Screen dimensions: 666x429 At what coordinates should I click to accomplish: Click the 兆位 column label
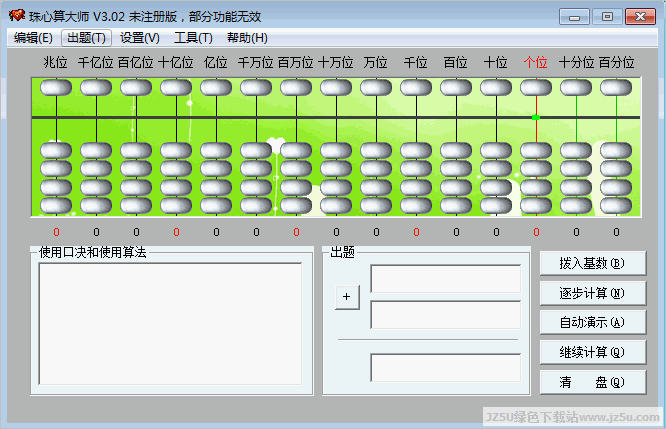(x=56, y=63)
